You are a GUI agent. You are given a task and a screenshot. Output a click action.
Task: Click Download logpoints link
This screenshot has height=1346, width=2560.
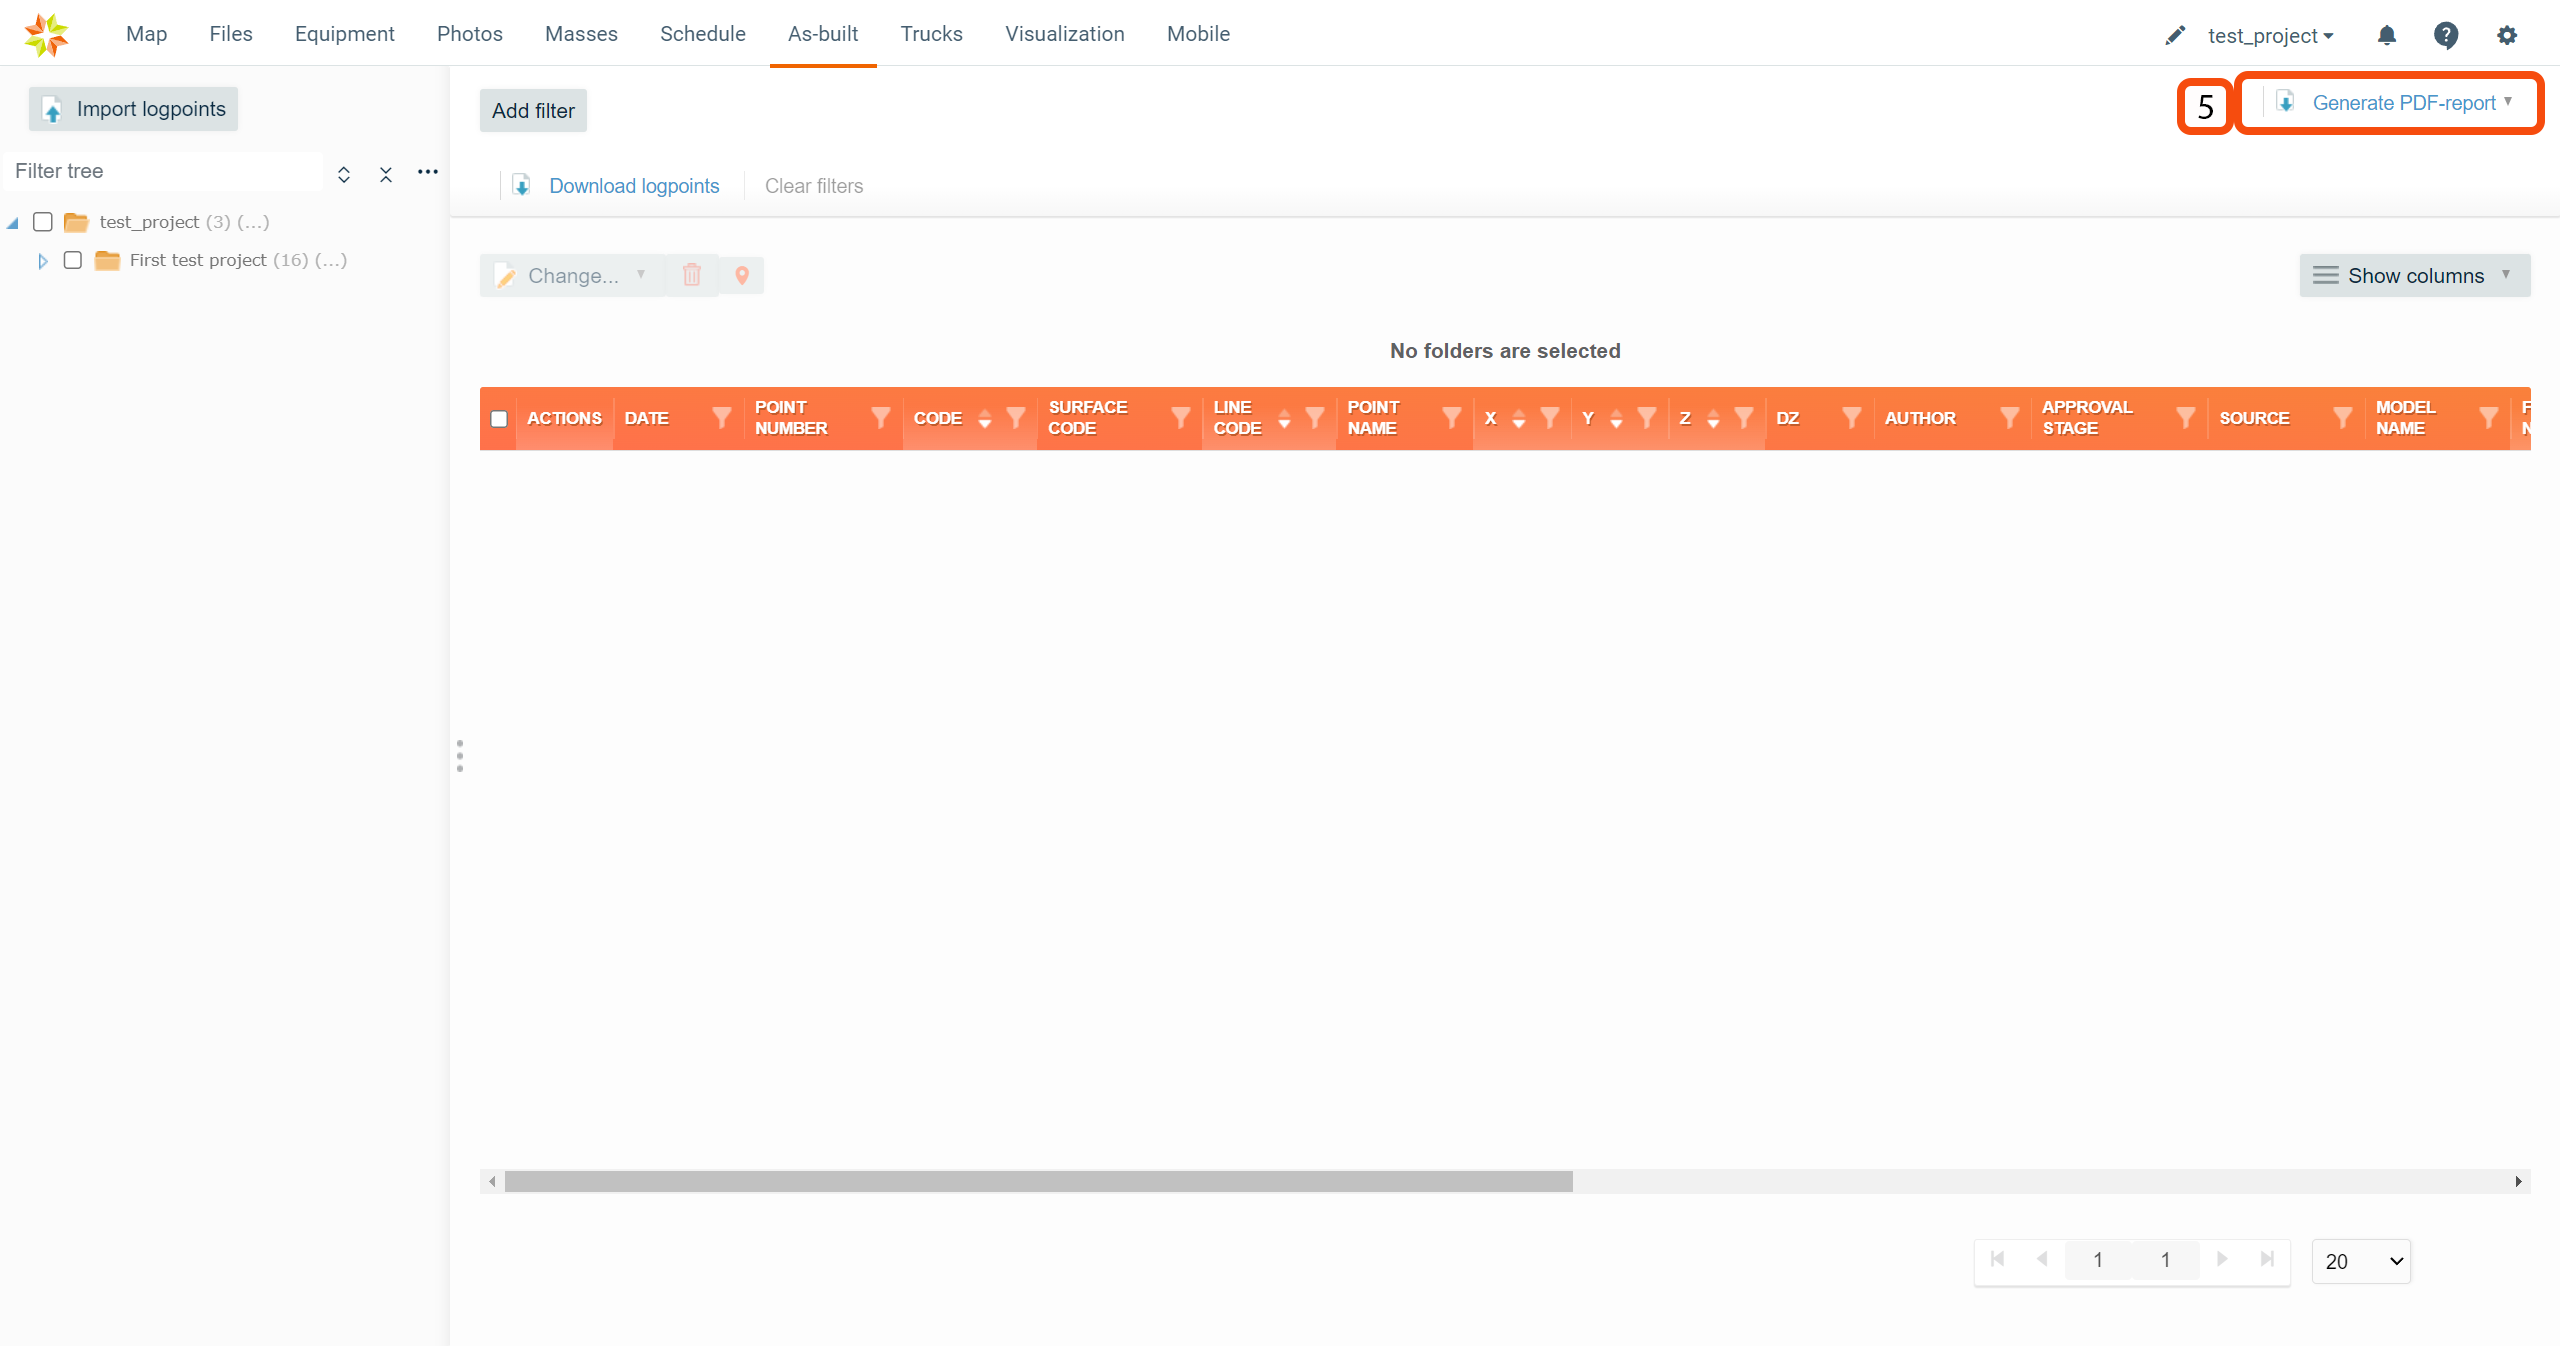634,186
